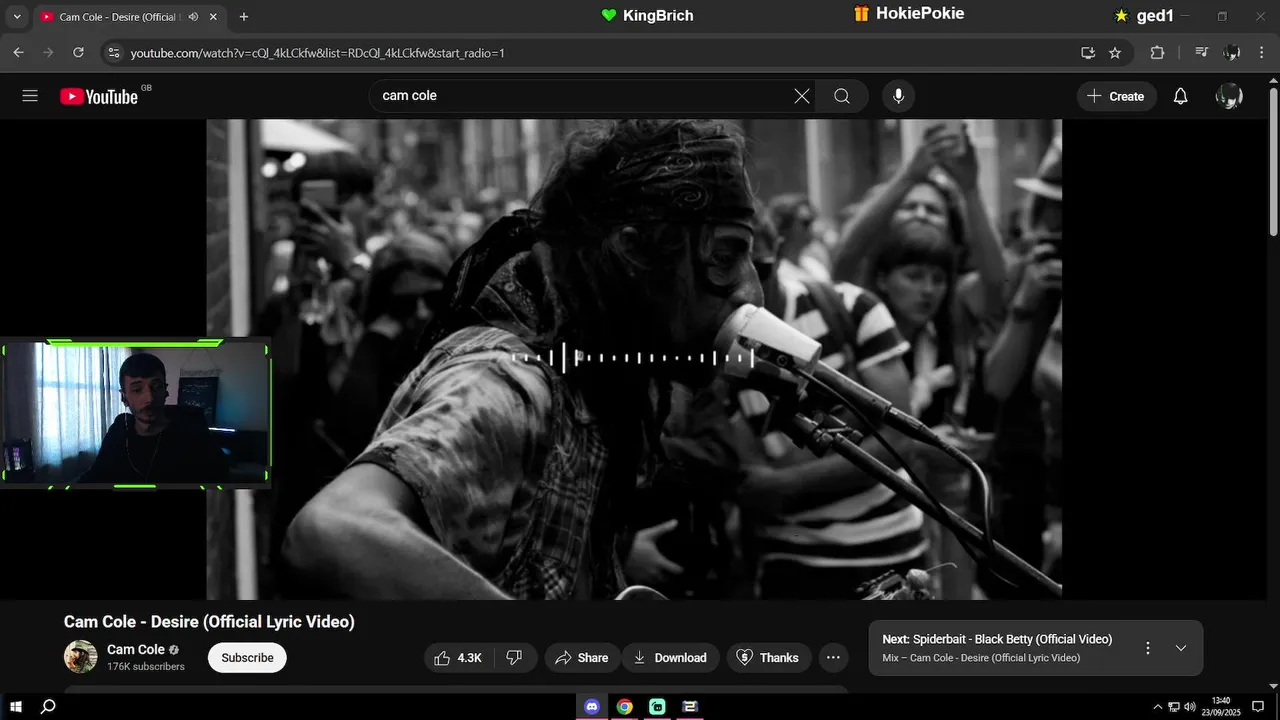Close the Cam Cole - Desire tab
The height and width of the screenshot is (720, 1280).
point(213,17)
